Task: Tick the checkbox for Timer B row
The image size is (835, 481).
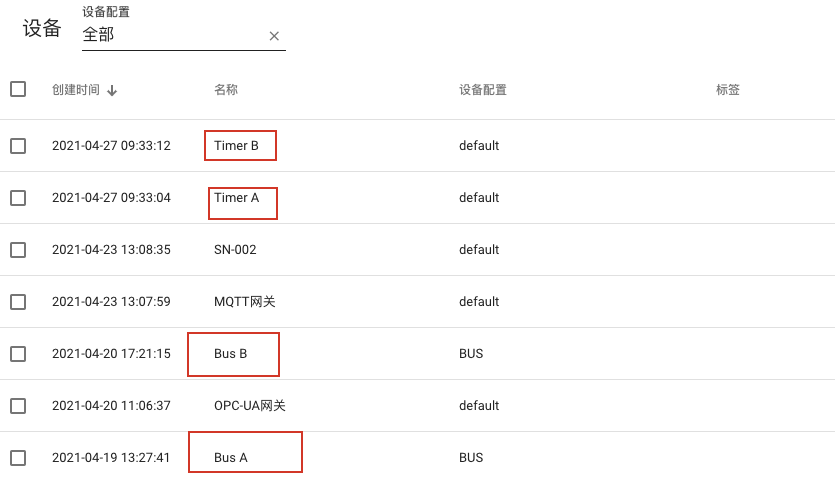Action: 18,146
